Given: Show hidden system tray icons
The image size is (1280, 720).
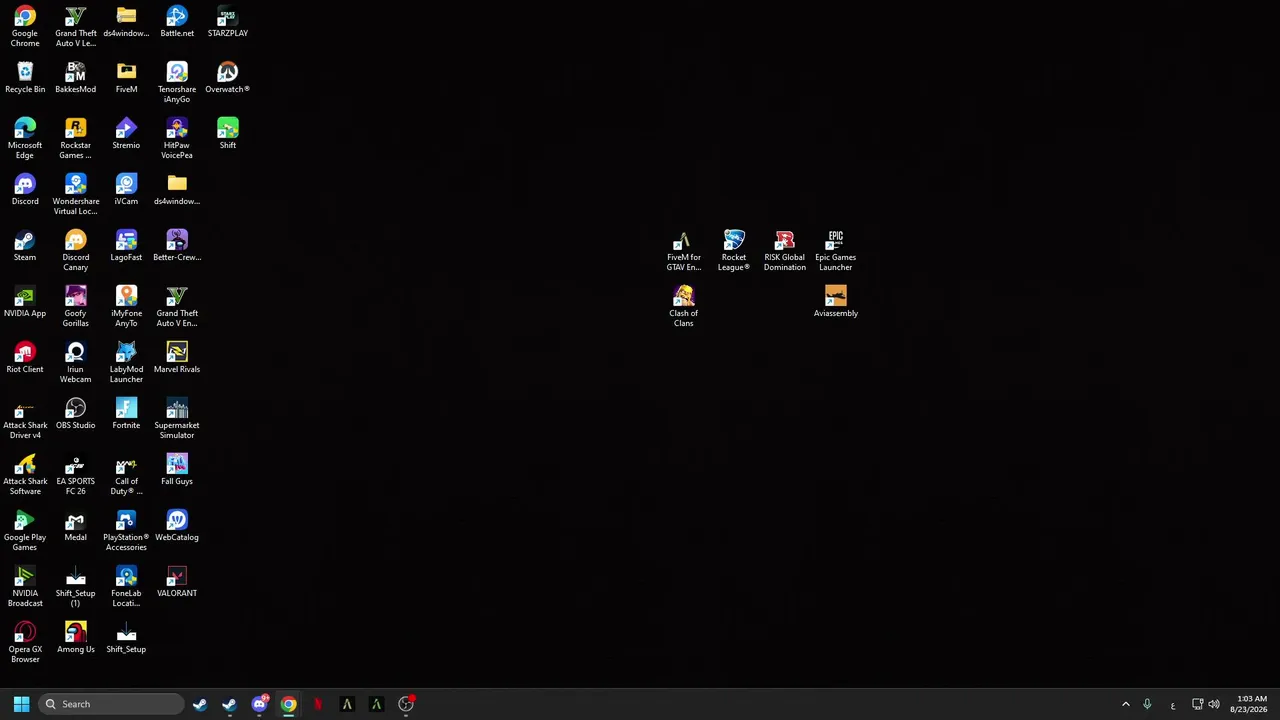Looking at the screenshot, I should tap(1125, 704).
